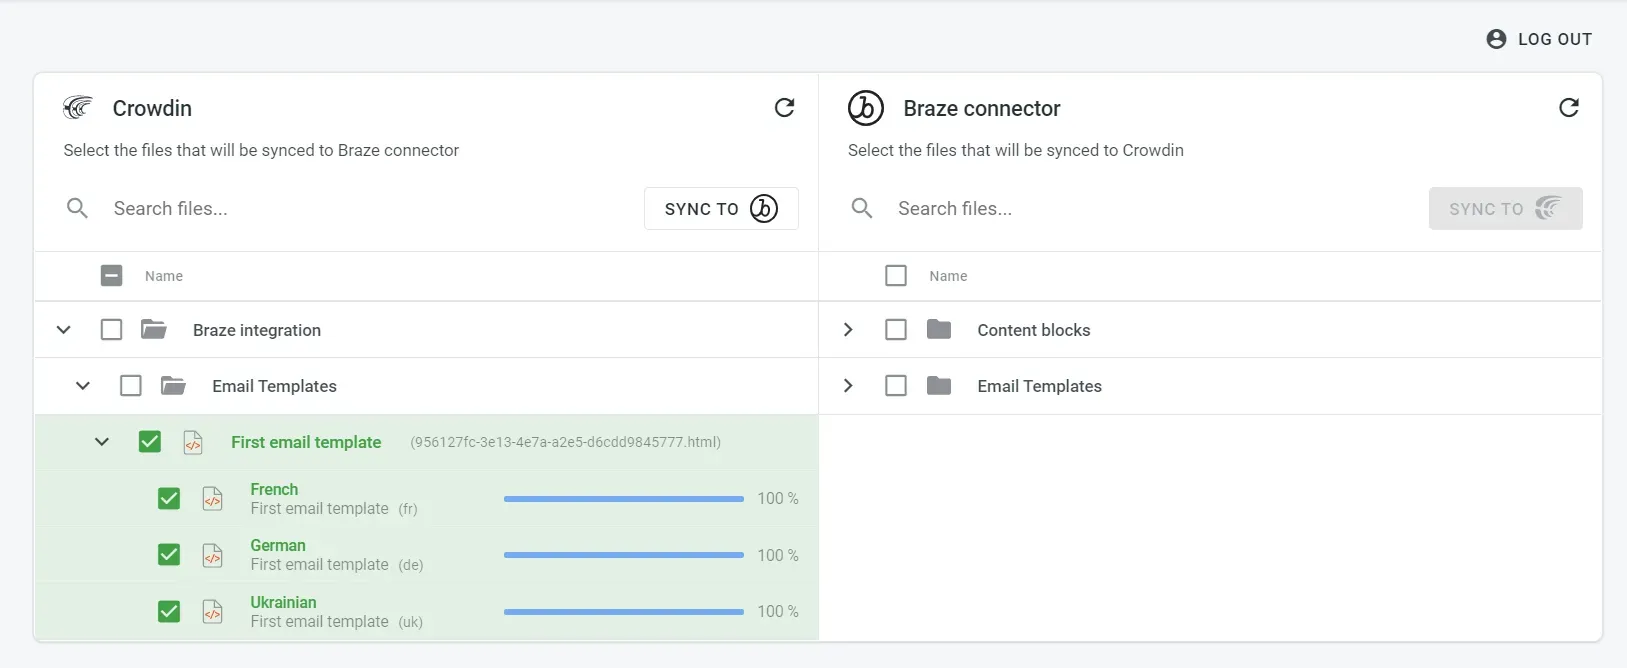Click the Braze connector logo icon
The width and height of the screenshot is (1627, 668).
point(866,107)
